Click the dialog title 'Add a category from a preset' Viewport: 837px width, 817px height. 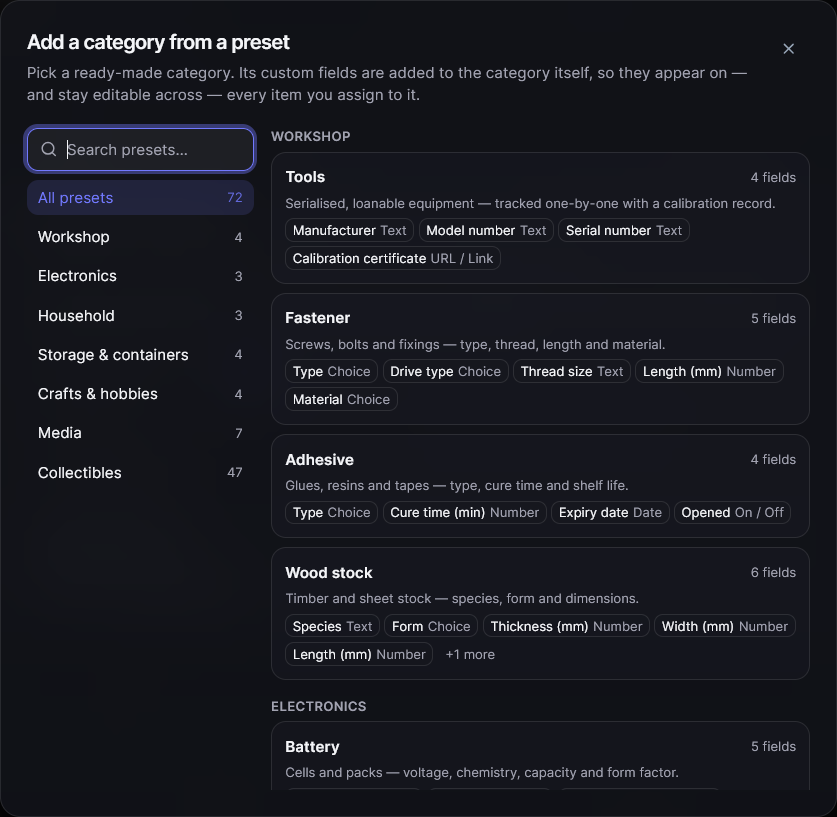pos(159,42)
